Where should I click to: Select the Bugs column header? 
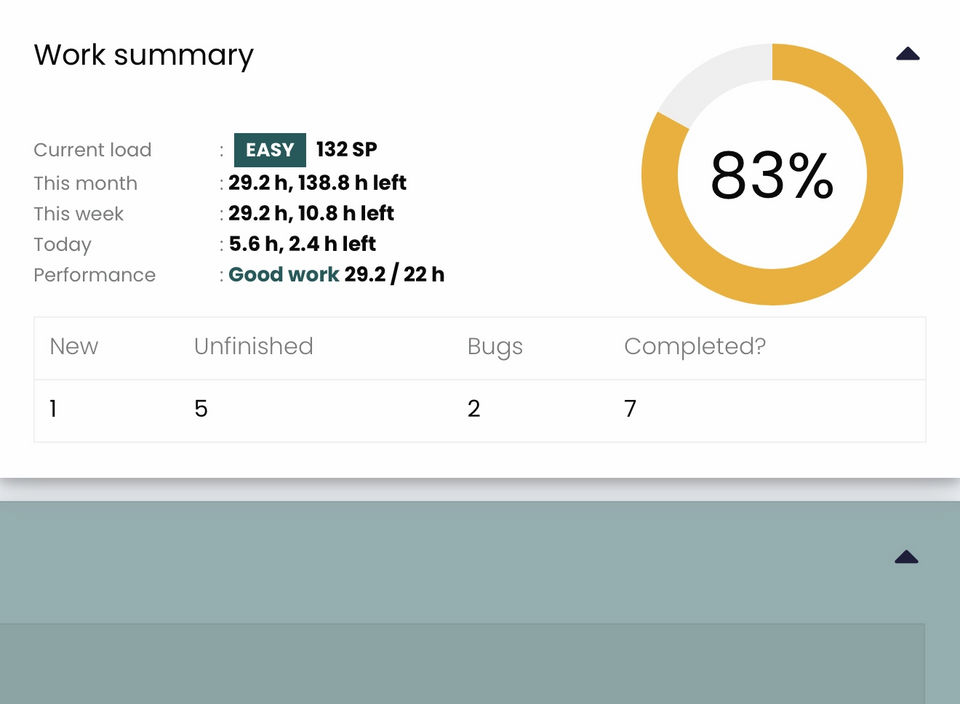coord(495,347)
